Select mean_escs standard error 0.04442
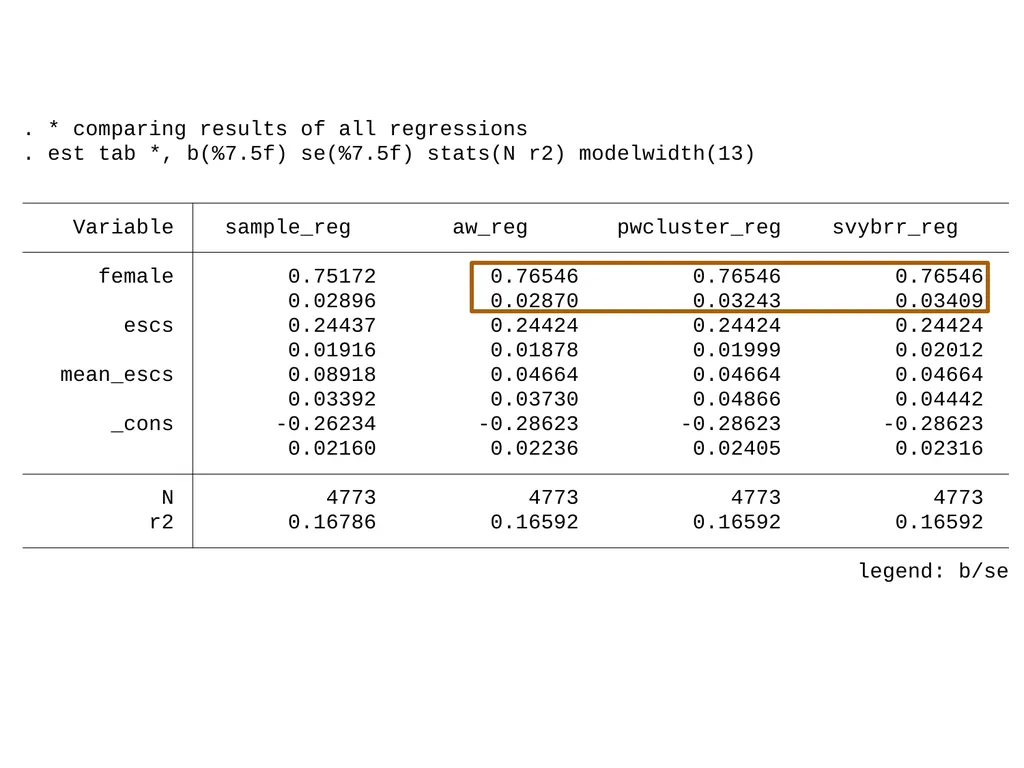The height and width of the screenshot is (768, 1024). (939, 399)
